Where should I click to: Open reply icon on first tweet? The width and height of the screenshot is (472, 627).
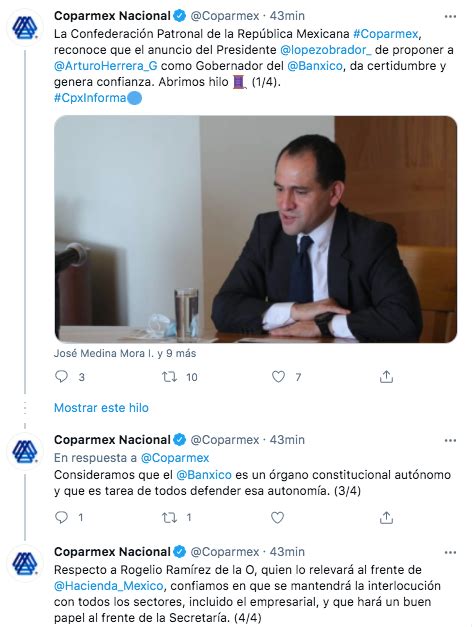[x=61, y=376]
